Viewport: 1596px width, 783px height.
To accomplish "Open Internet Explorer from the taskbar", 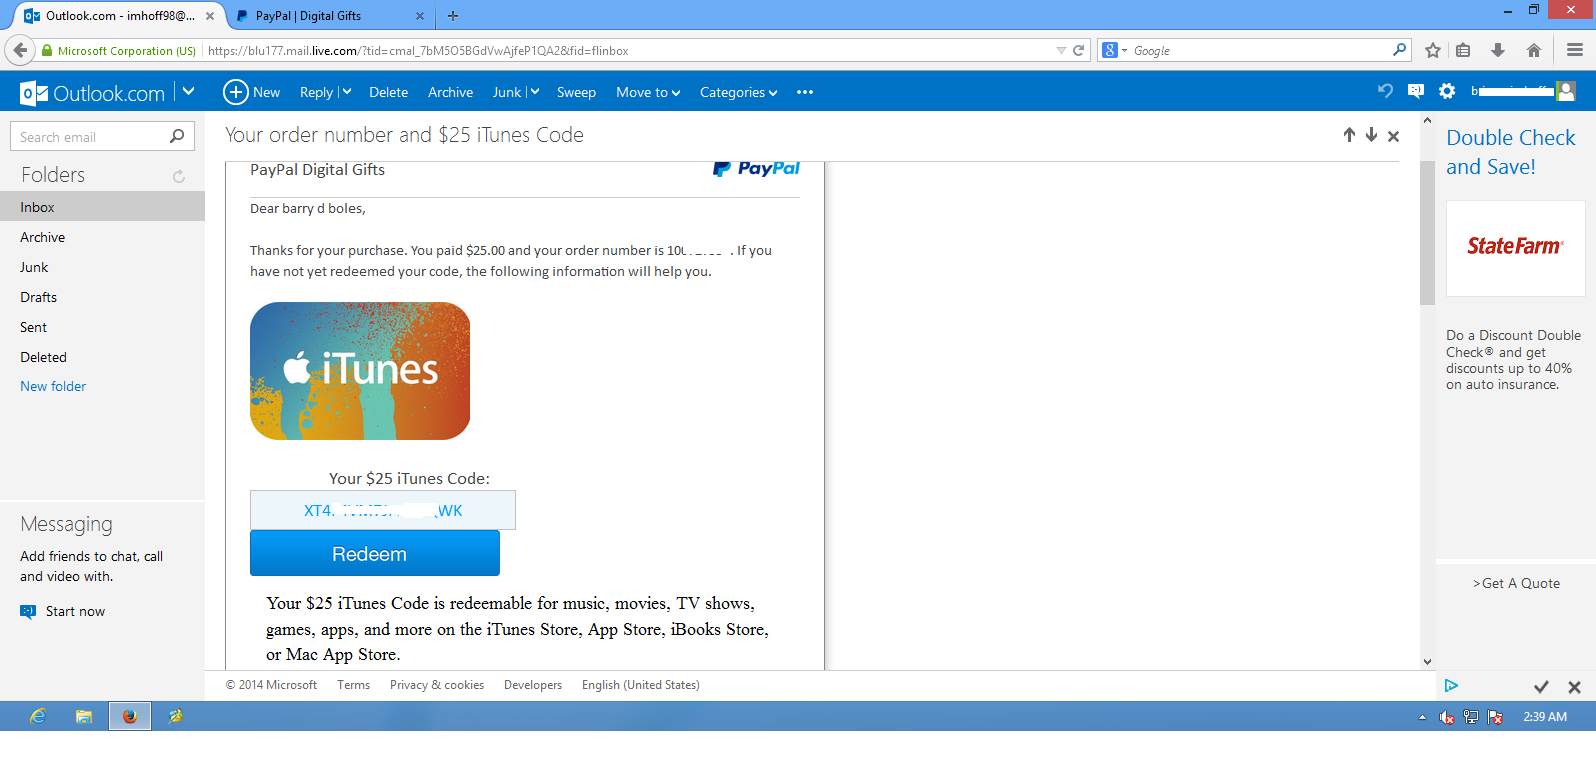I will tap(38, 716).
